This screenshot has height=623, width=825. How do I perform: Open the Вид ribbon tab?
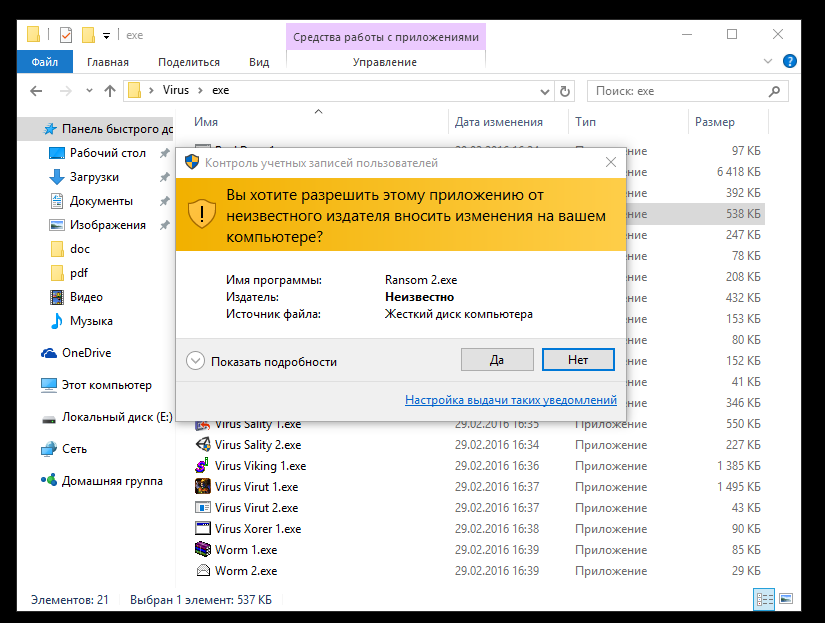pyautogui.click(x=259, y=62)
